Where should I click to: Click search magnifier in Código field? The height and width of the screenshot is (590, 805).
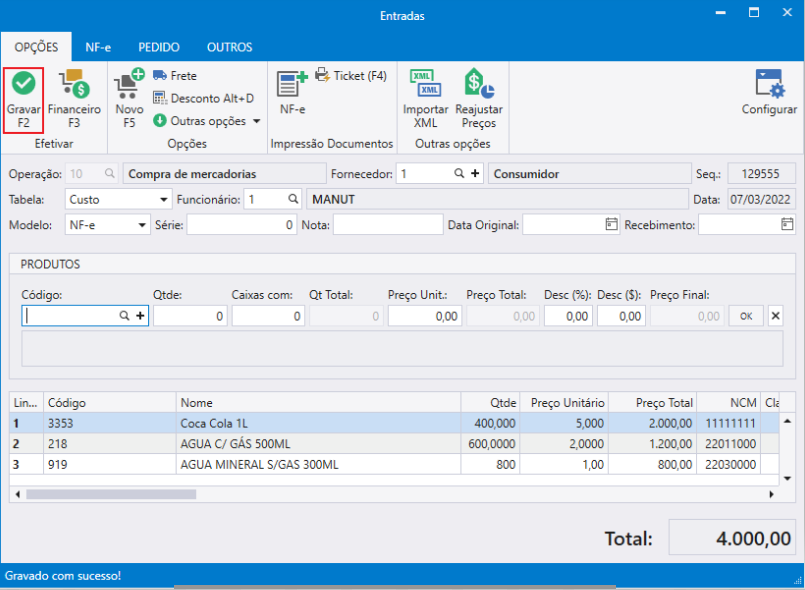[x=124, y=315]
